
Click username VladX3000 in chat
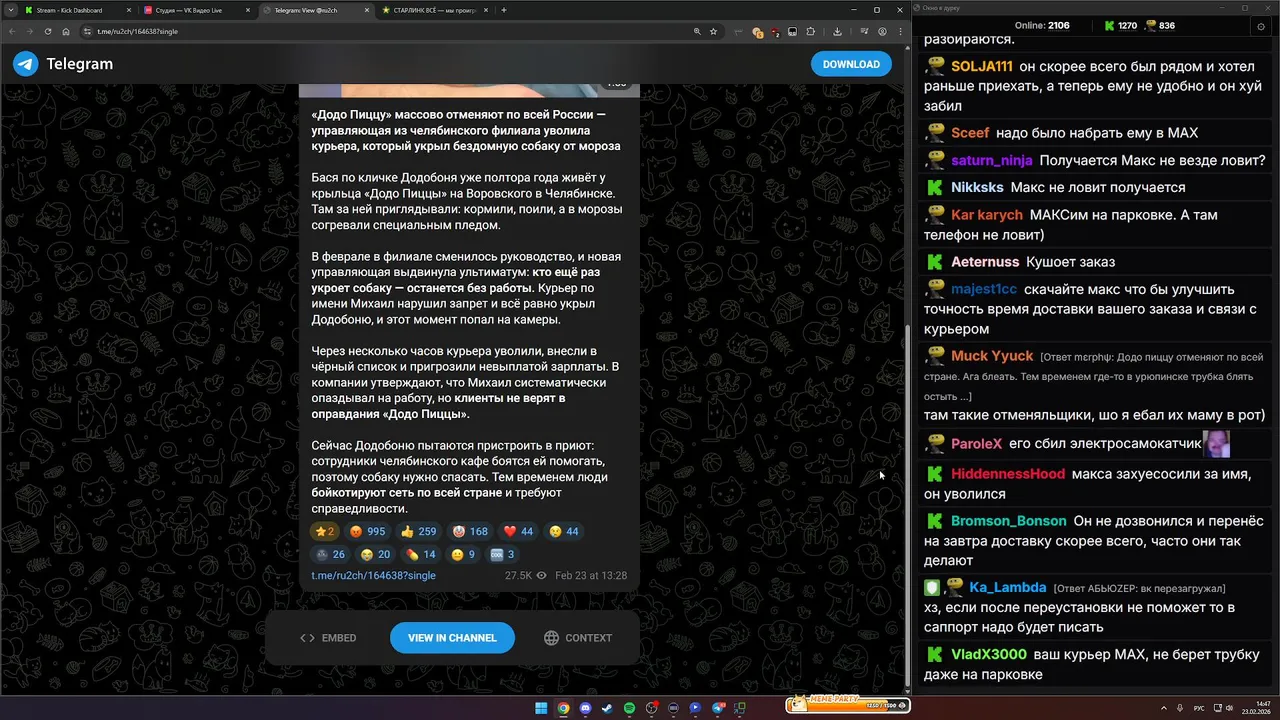pos(989,654)
